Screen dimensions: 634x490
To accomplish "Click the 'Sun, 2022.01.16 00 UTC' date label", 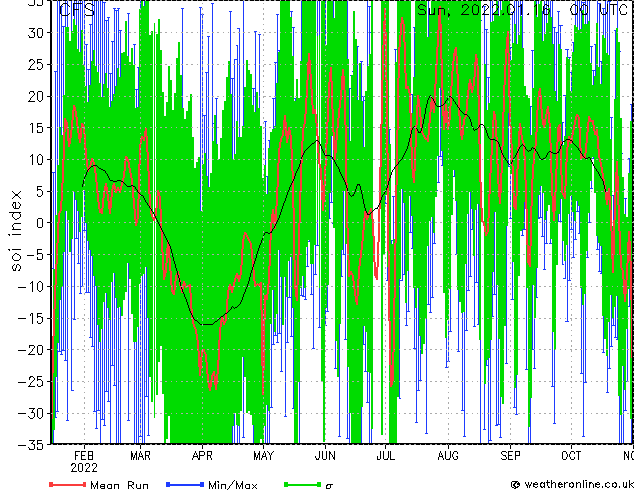I will (x=522, y=9).
